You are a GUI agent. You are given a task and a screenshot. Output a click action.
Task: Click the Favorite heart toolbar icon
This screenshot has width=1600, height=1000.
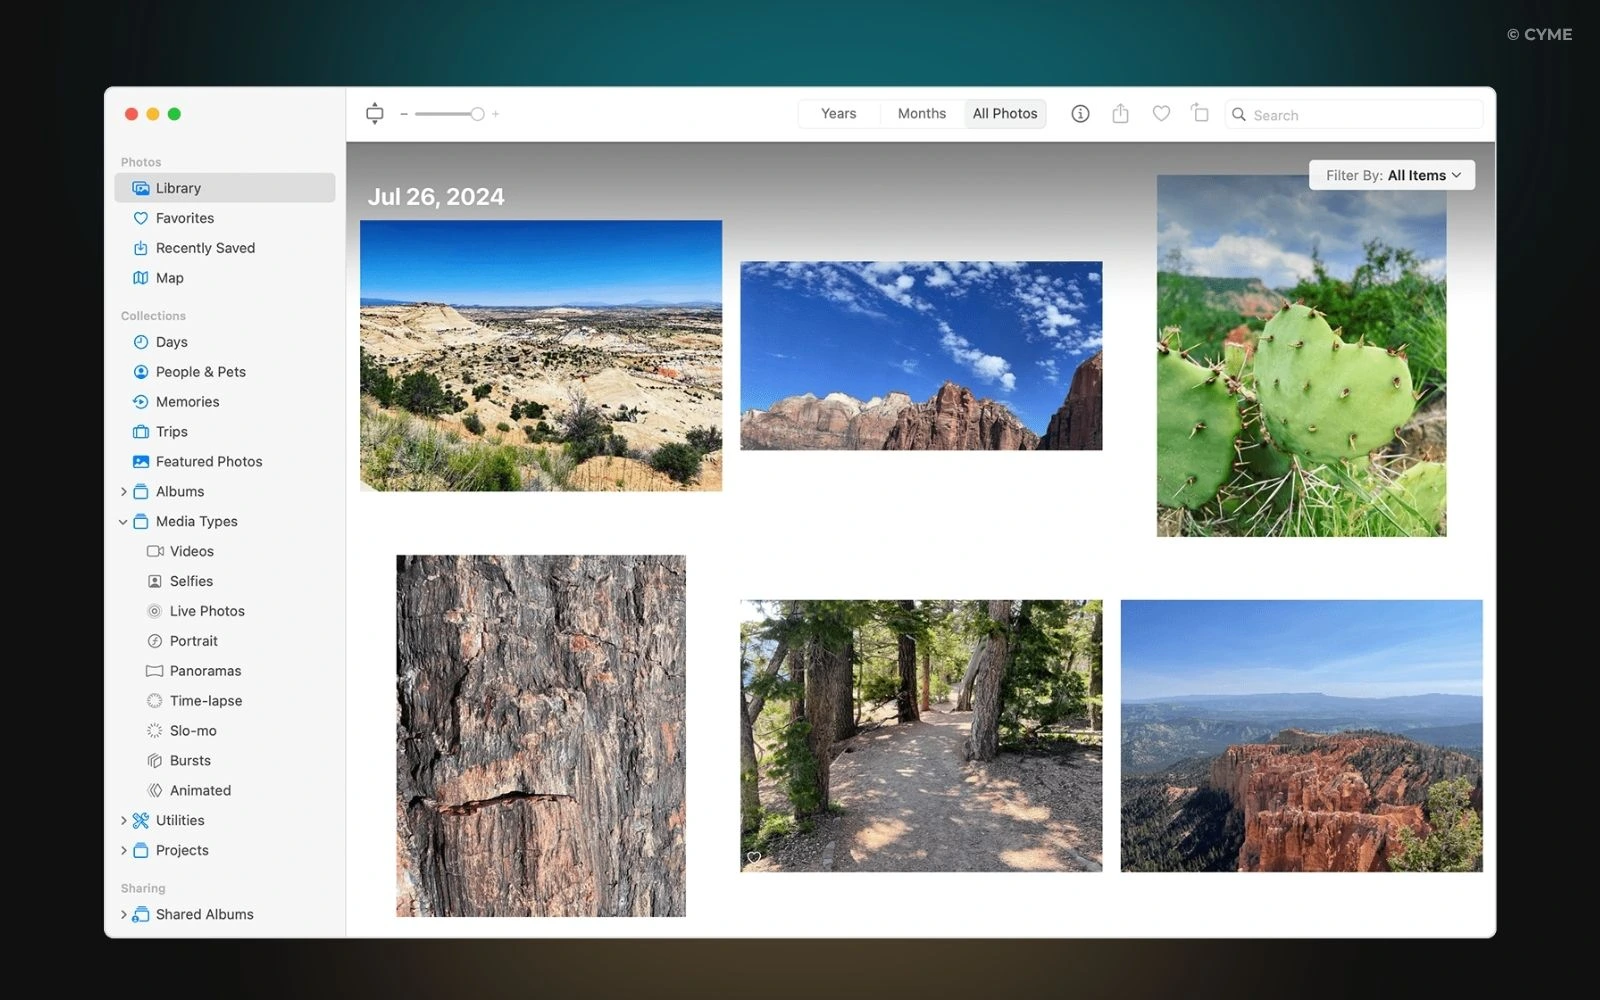[x=1161, y=114]
